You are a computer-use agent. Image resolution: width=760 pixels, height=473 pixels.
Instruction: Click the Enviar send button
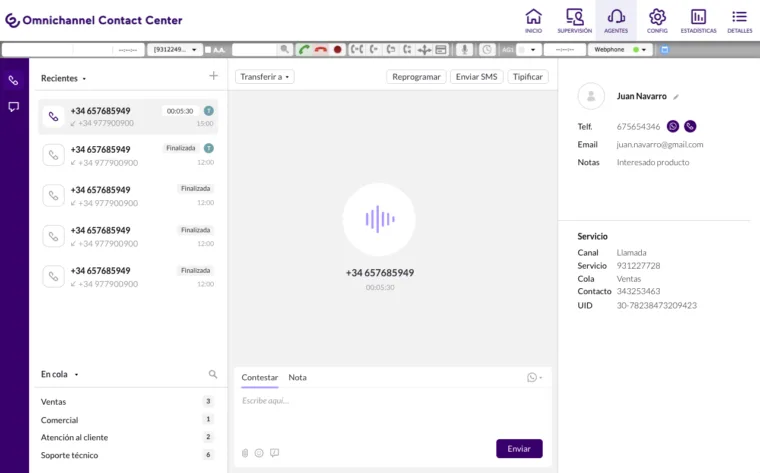(519, 449)
